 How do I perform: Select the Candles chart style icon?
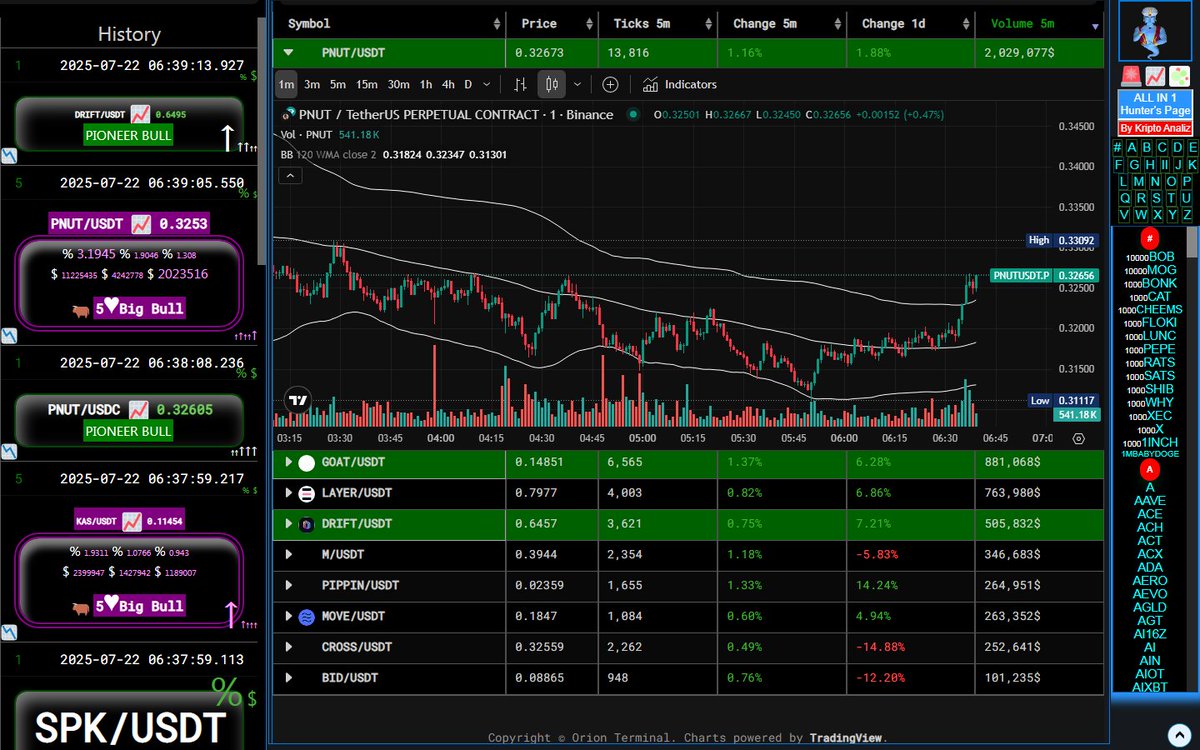pos(553,85)
